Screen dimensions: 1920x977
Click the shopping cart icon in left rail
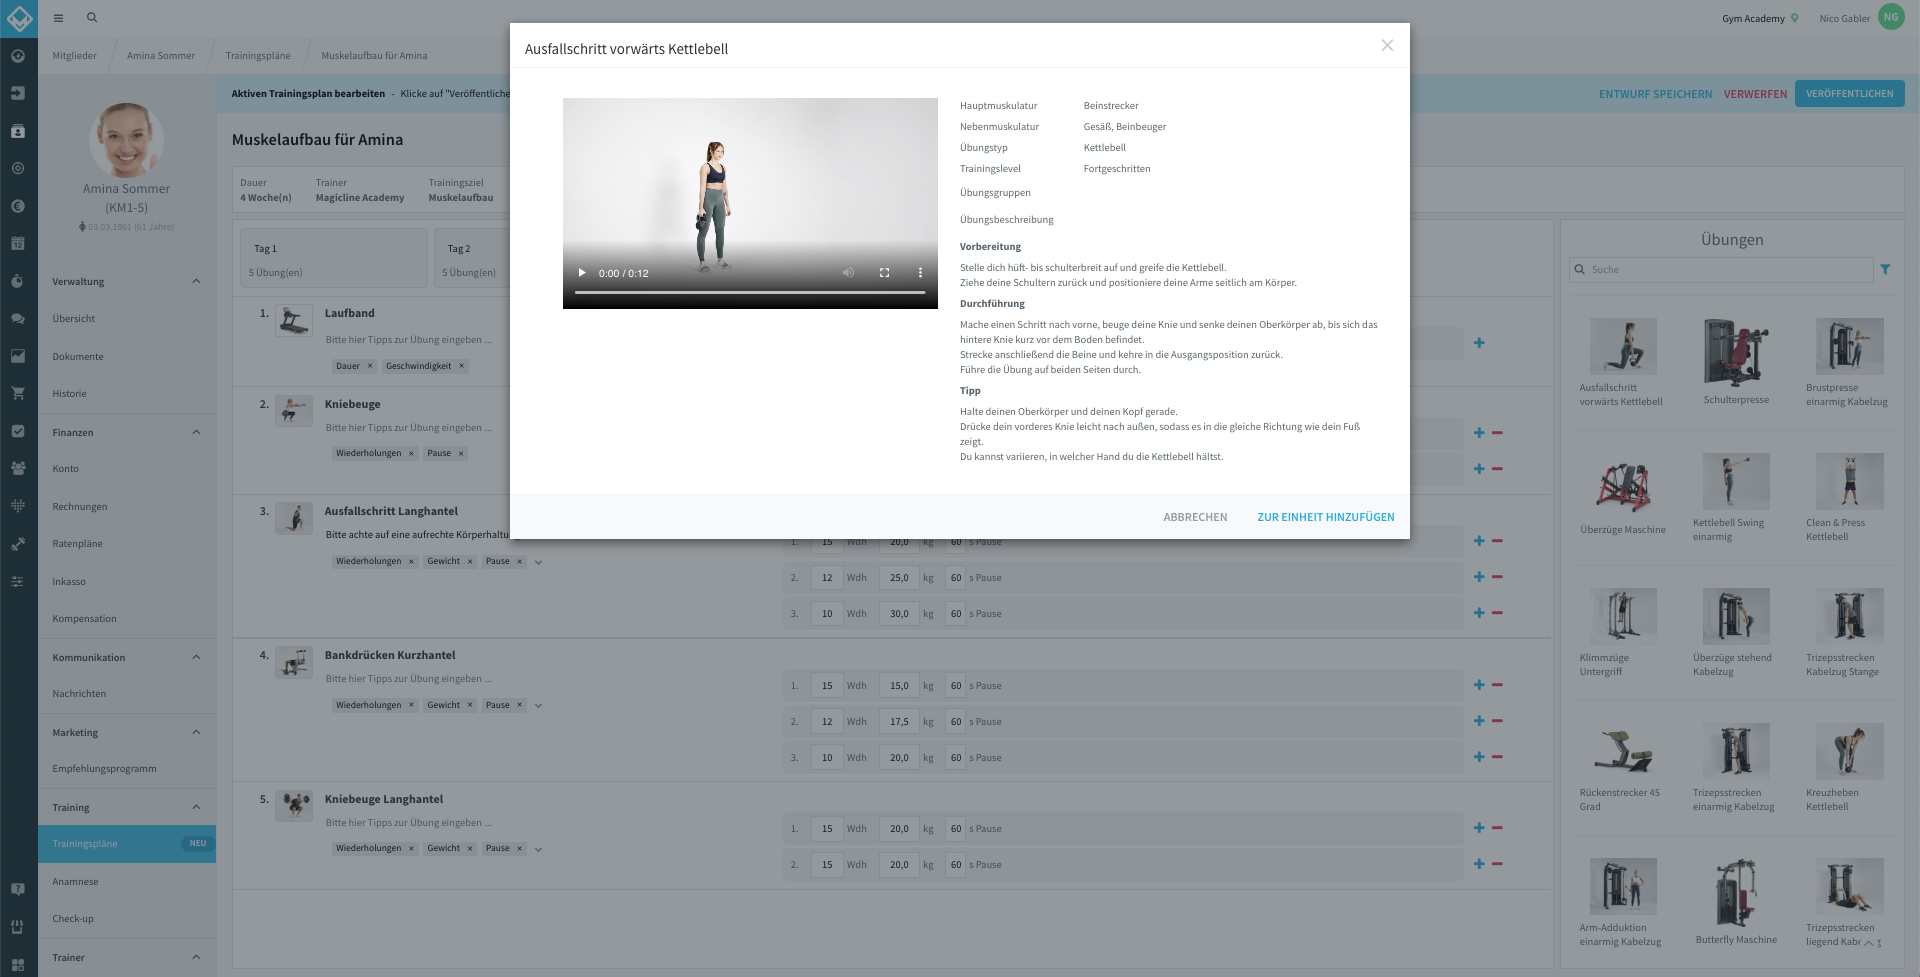[x=18, y=393]
